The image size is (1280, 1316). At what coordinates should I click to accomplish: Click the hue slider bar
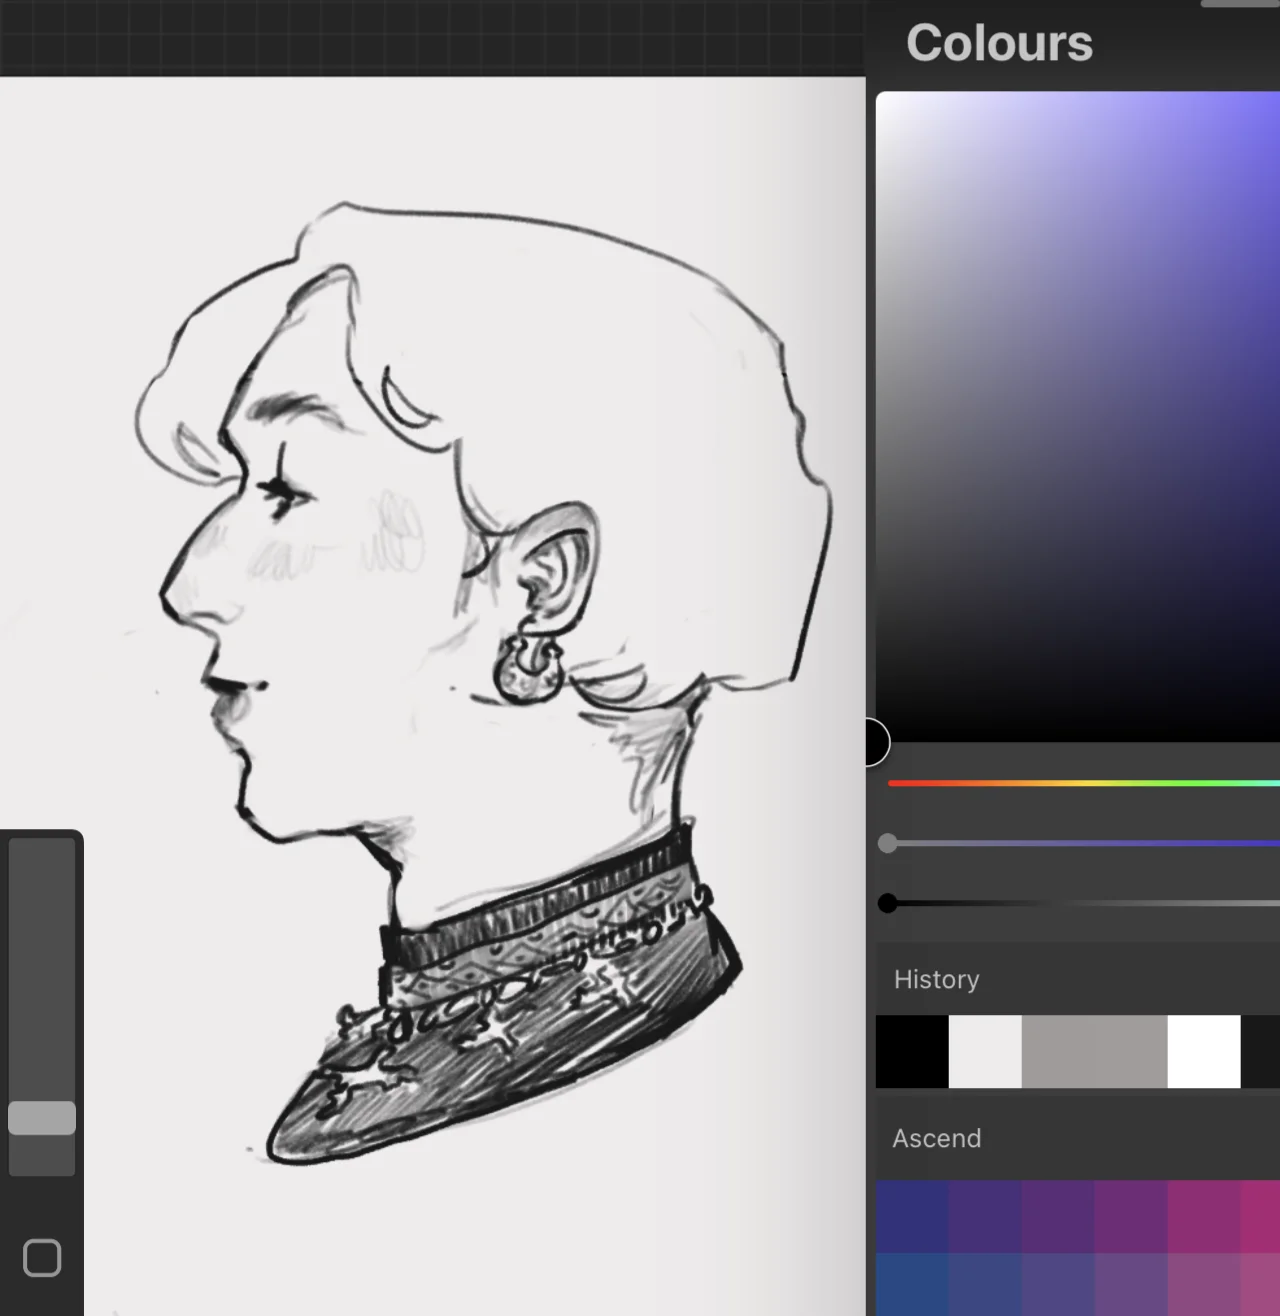pos(1084,783)
